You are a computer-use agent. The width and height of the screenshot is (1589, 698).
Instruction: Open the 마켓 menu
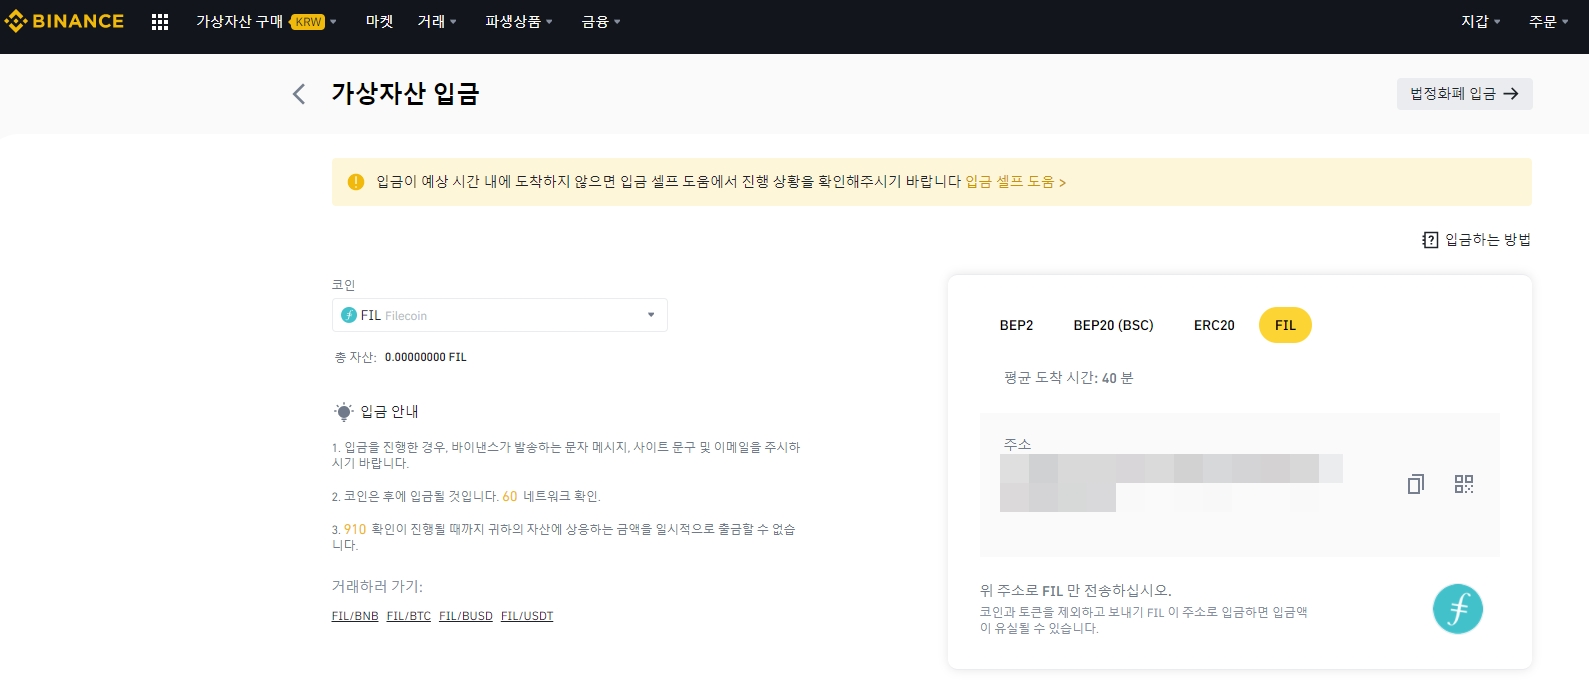[379, 22]
